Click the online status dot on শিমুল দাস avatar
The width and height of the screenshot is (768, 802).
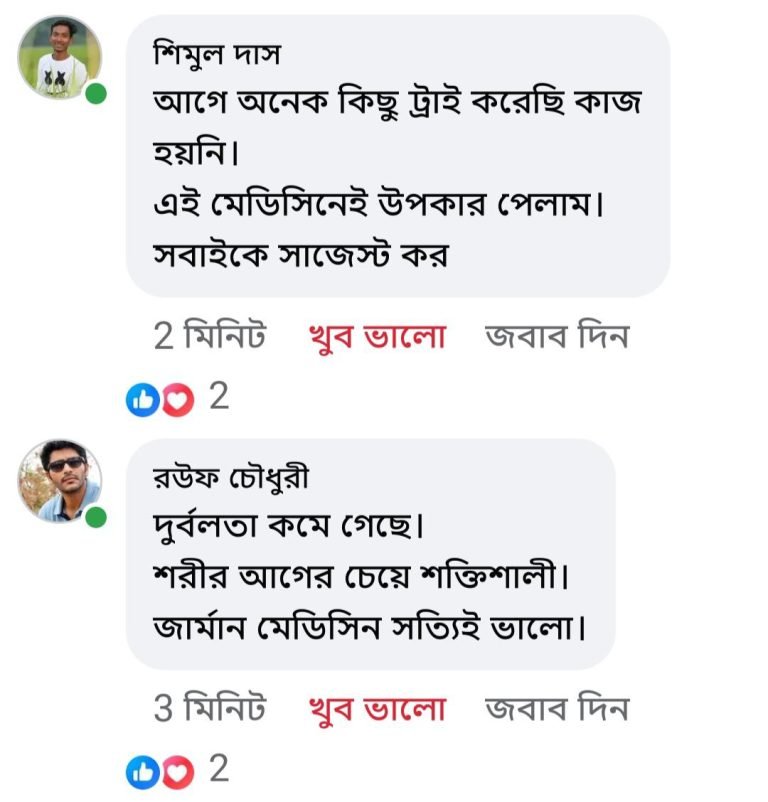pyautogui.click(x=96, y=95)
